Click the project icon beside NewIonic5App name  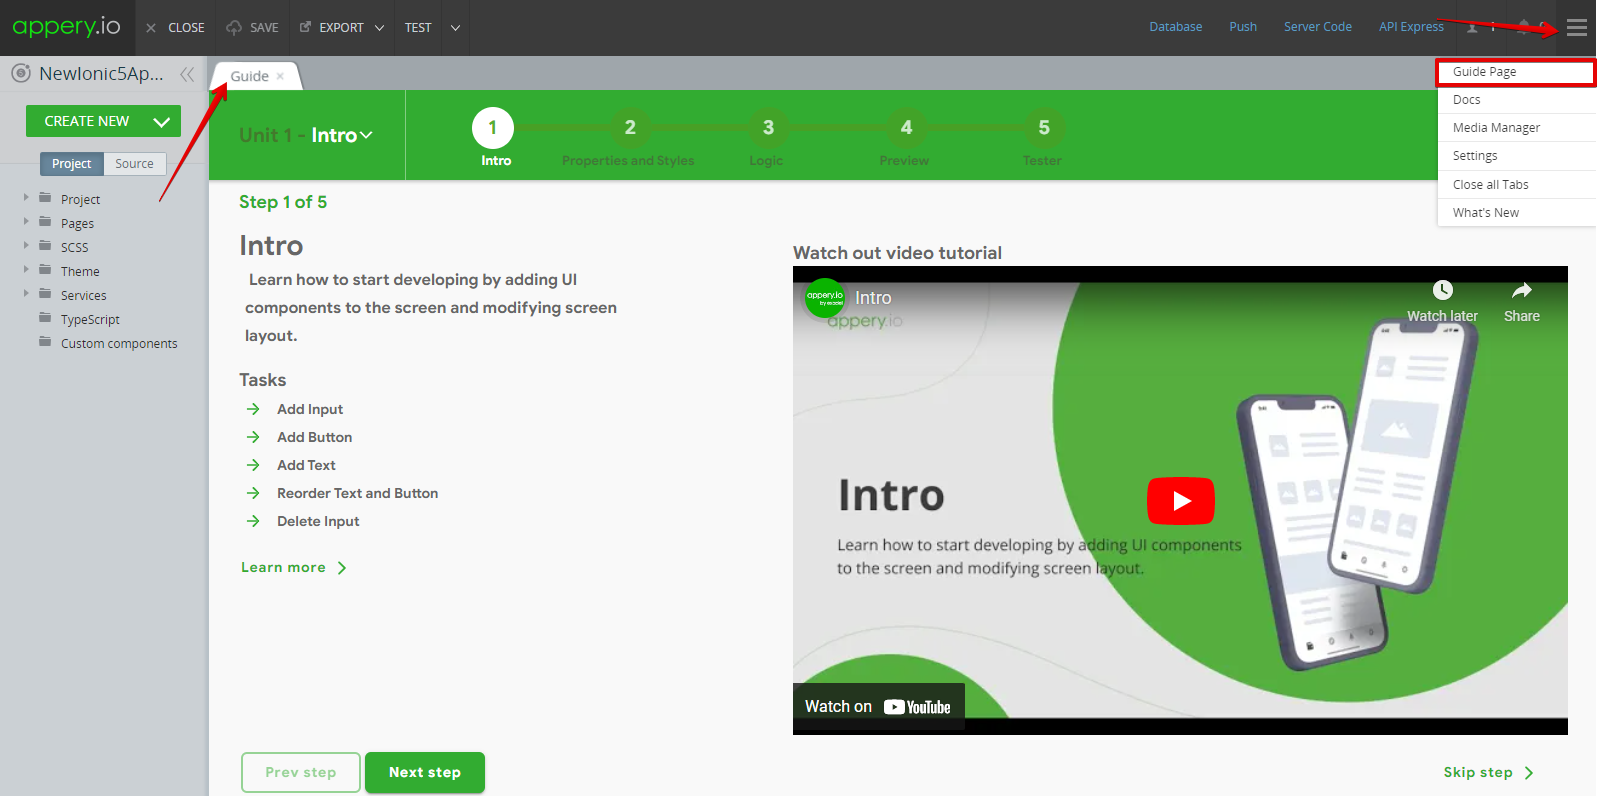(21, 73)
